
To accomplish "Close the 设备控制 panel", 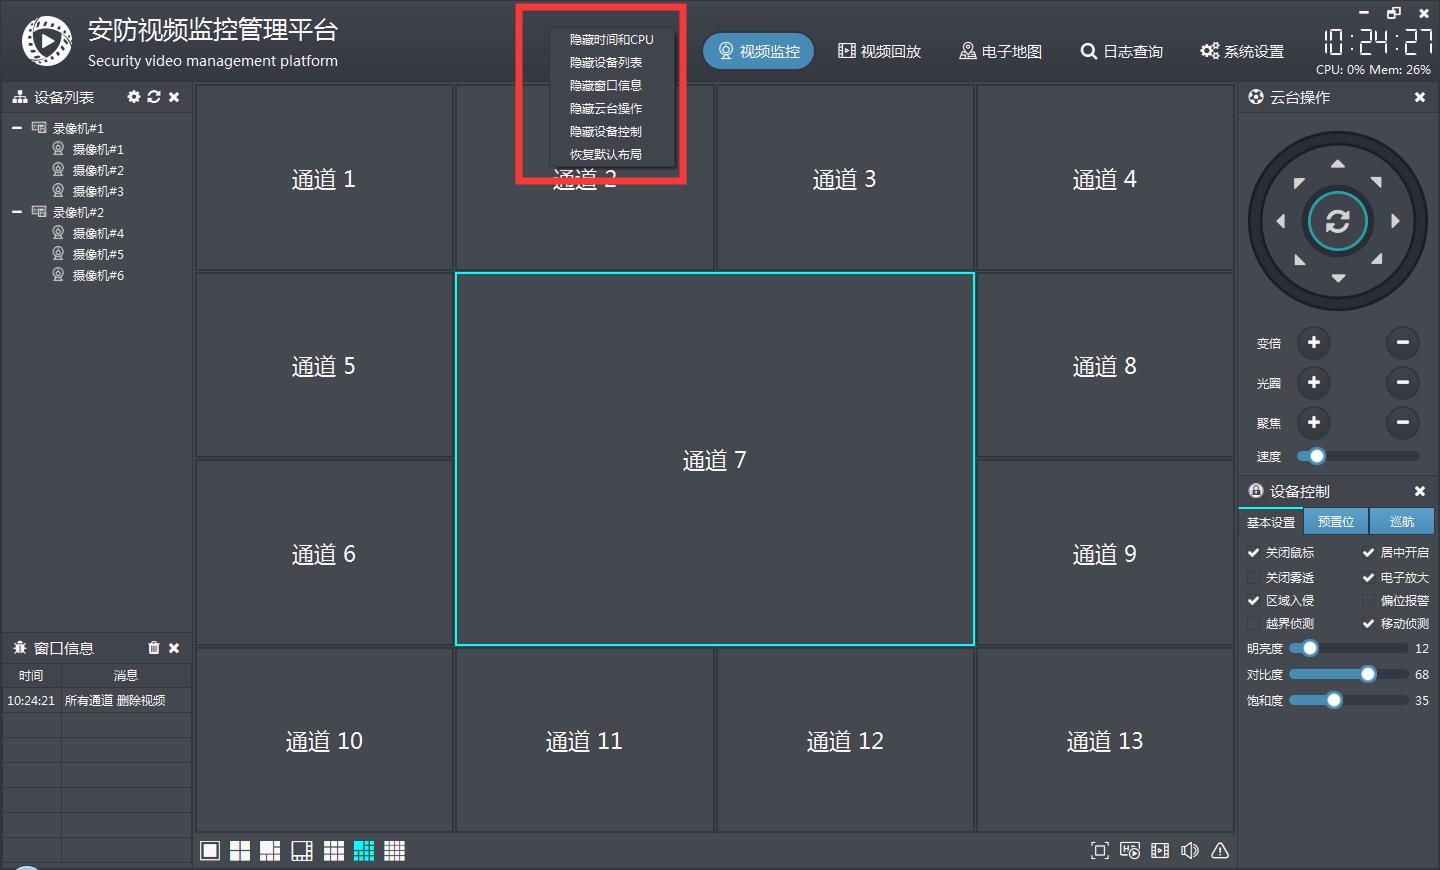I will point(1420,491).
